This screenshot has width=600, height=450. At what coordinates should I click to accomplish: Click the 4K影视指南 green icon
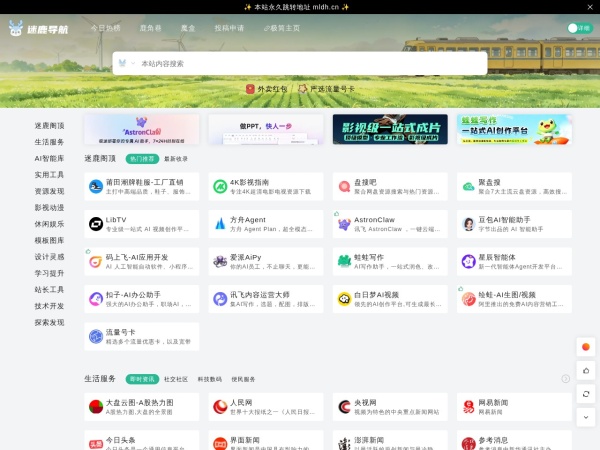click(220, 186)
